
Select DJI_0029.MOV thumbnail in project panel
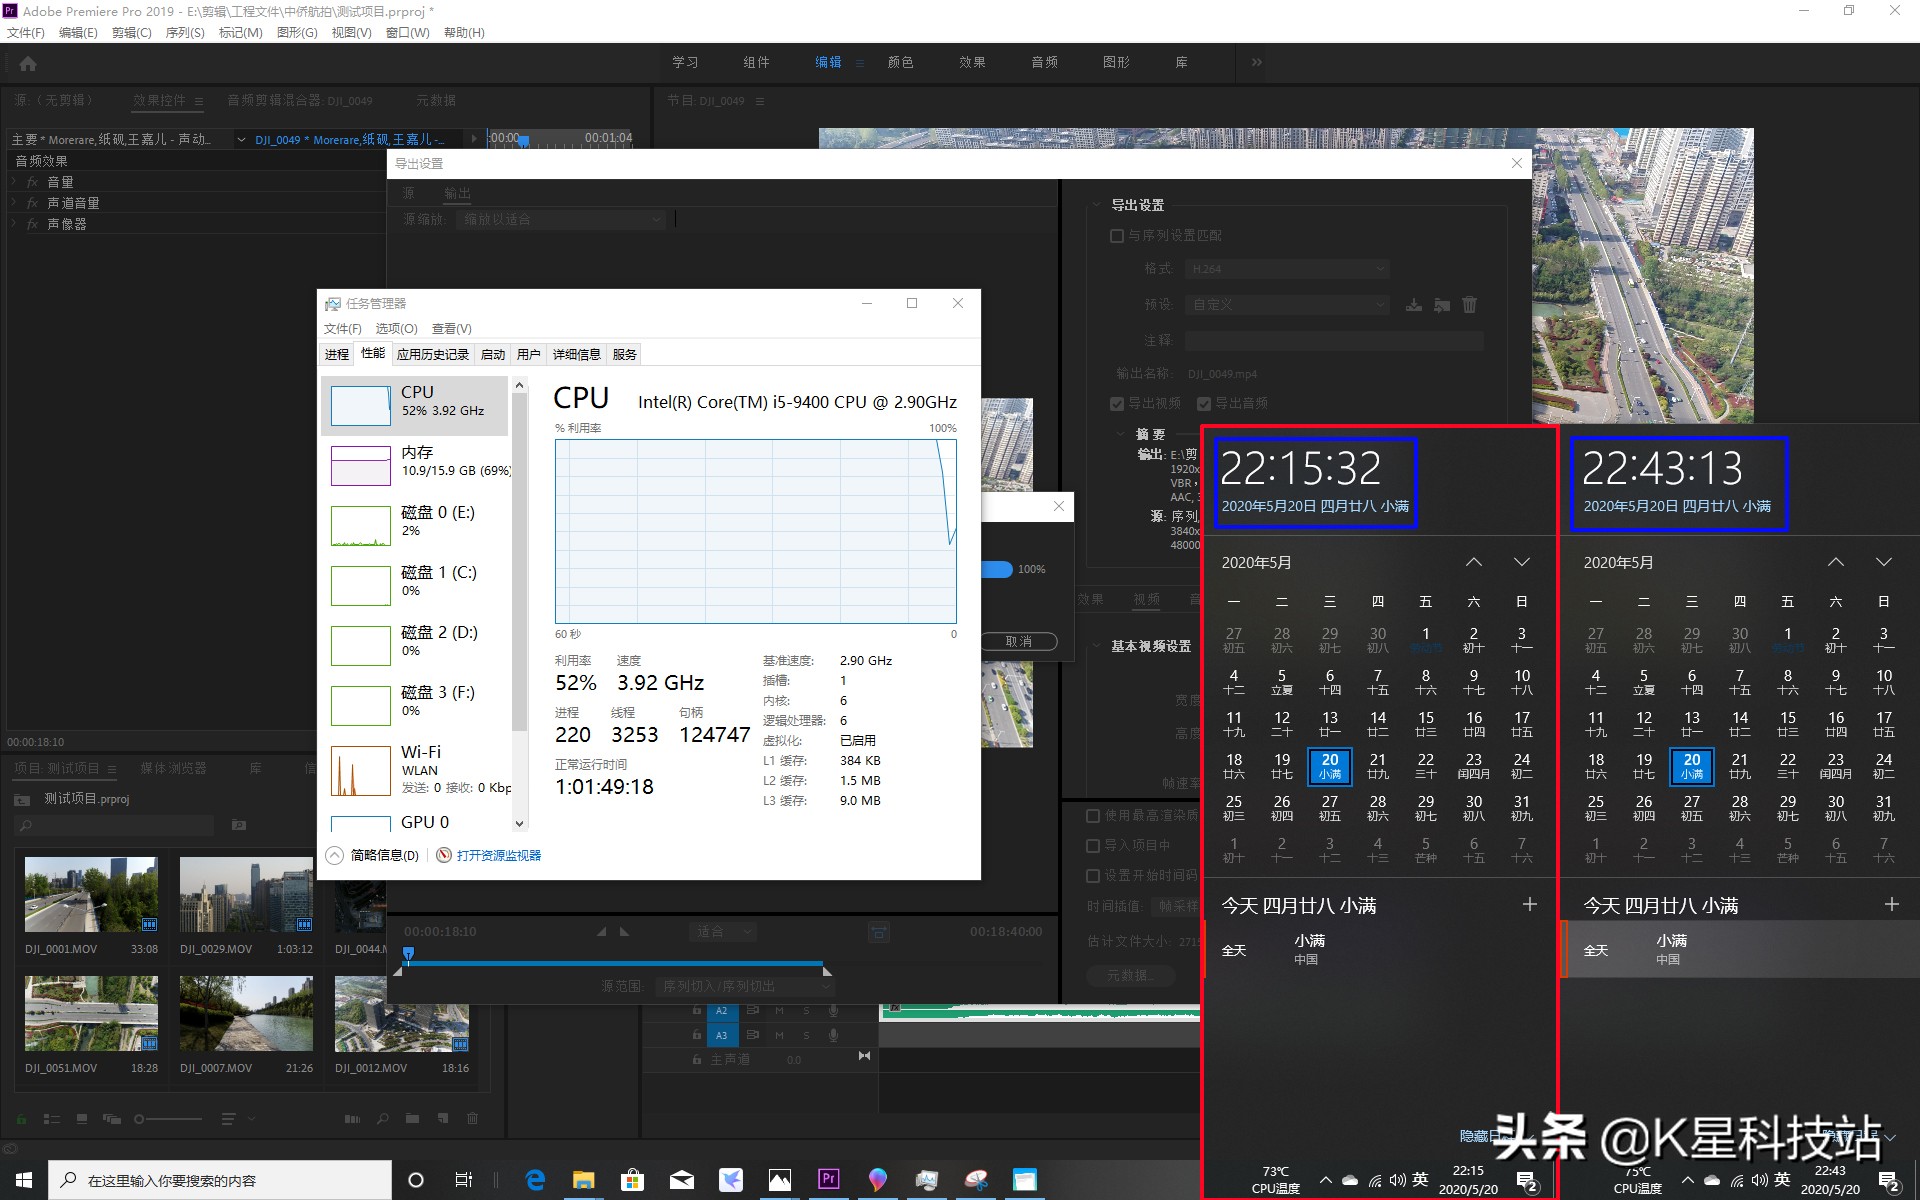246,895
